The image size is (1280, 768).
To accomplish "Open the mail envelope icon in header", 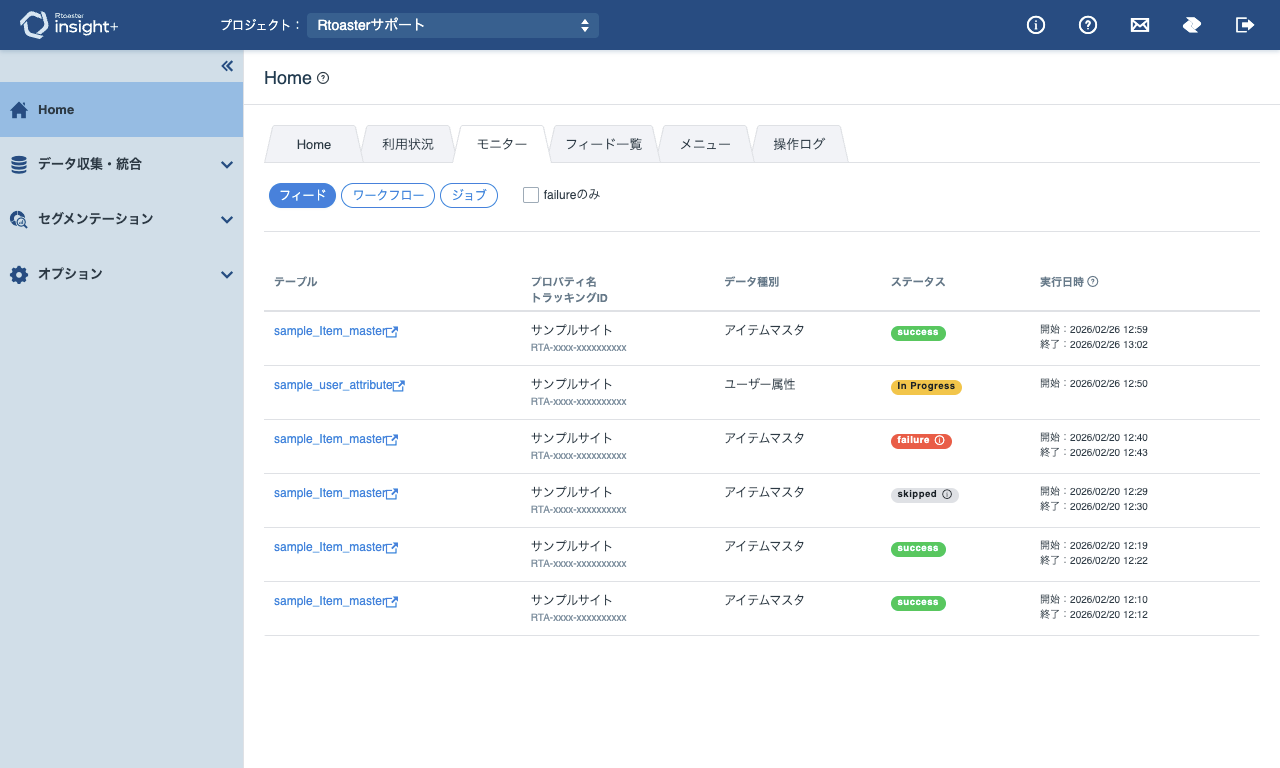I will [x=1140, y=25].
